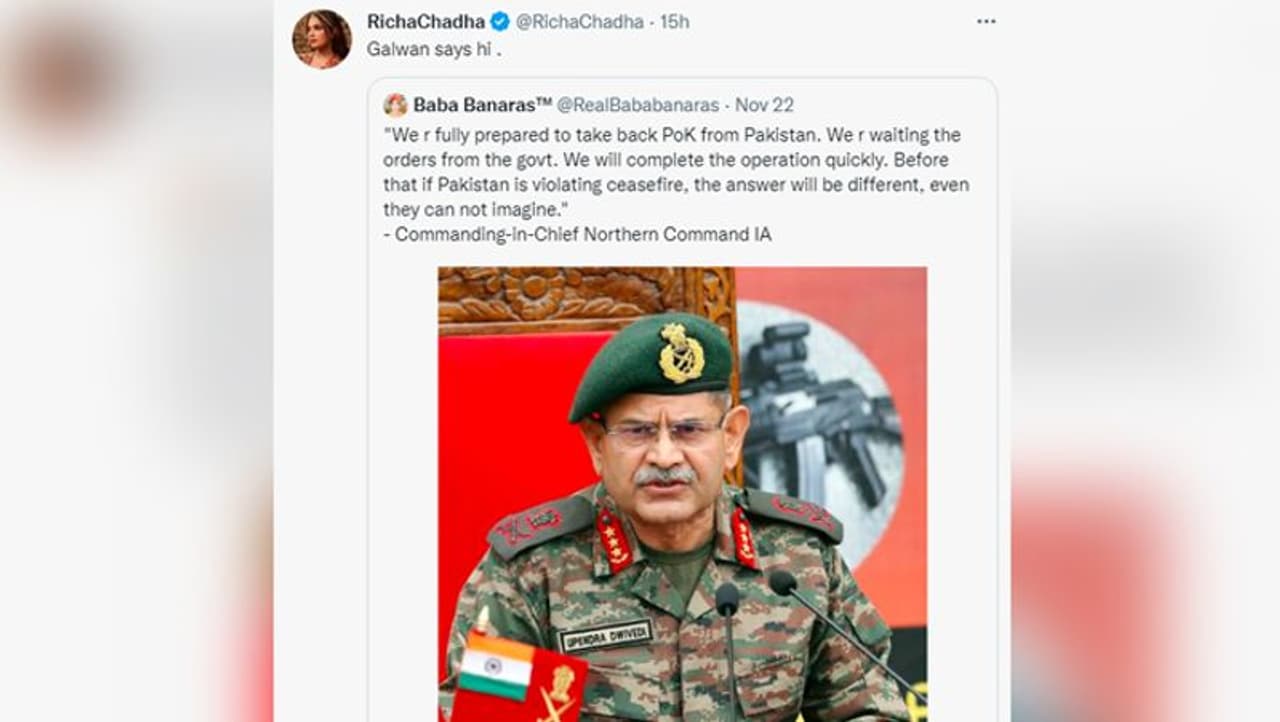Click RichaChadha's profile picture
The height and width of the screenshot is (722, 1280).
click(x=321, y=39)
